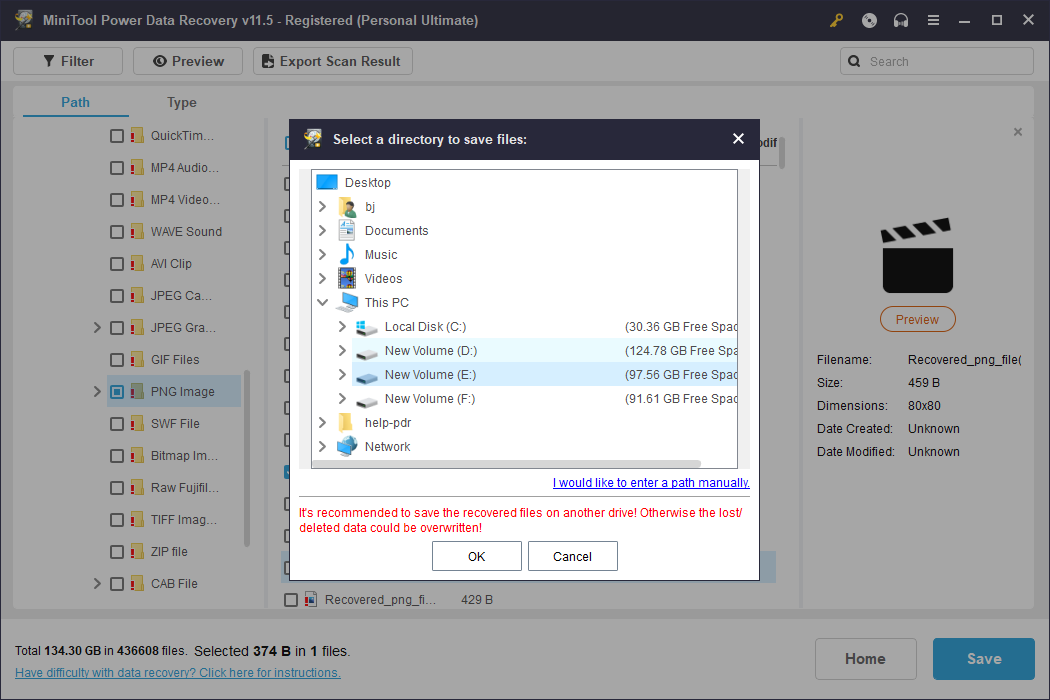Click the file type tree vertical scrollbar
The width and height of the screenshot is (1050, 700).
[x=246, y=458]
